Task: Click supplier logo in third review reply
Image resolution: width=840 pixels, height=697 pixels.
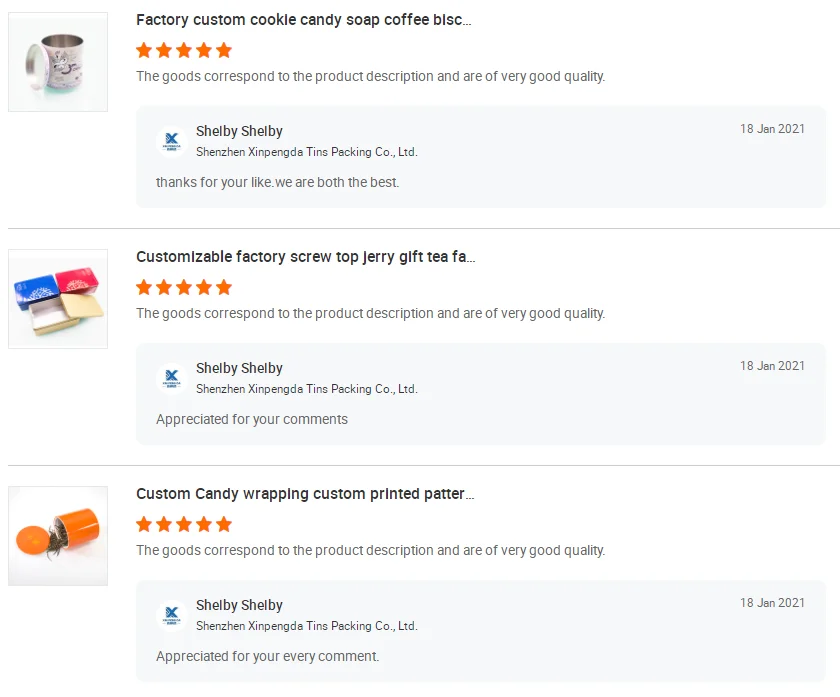Action: pos(172,615)
